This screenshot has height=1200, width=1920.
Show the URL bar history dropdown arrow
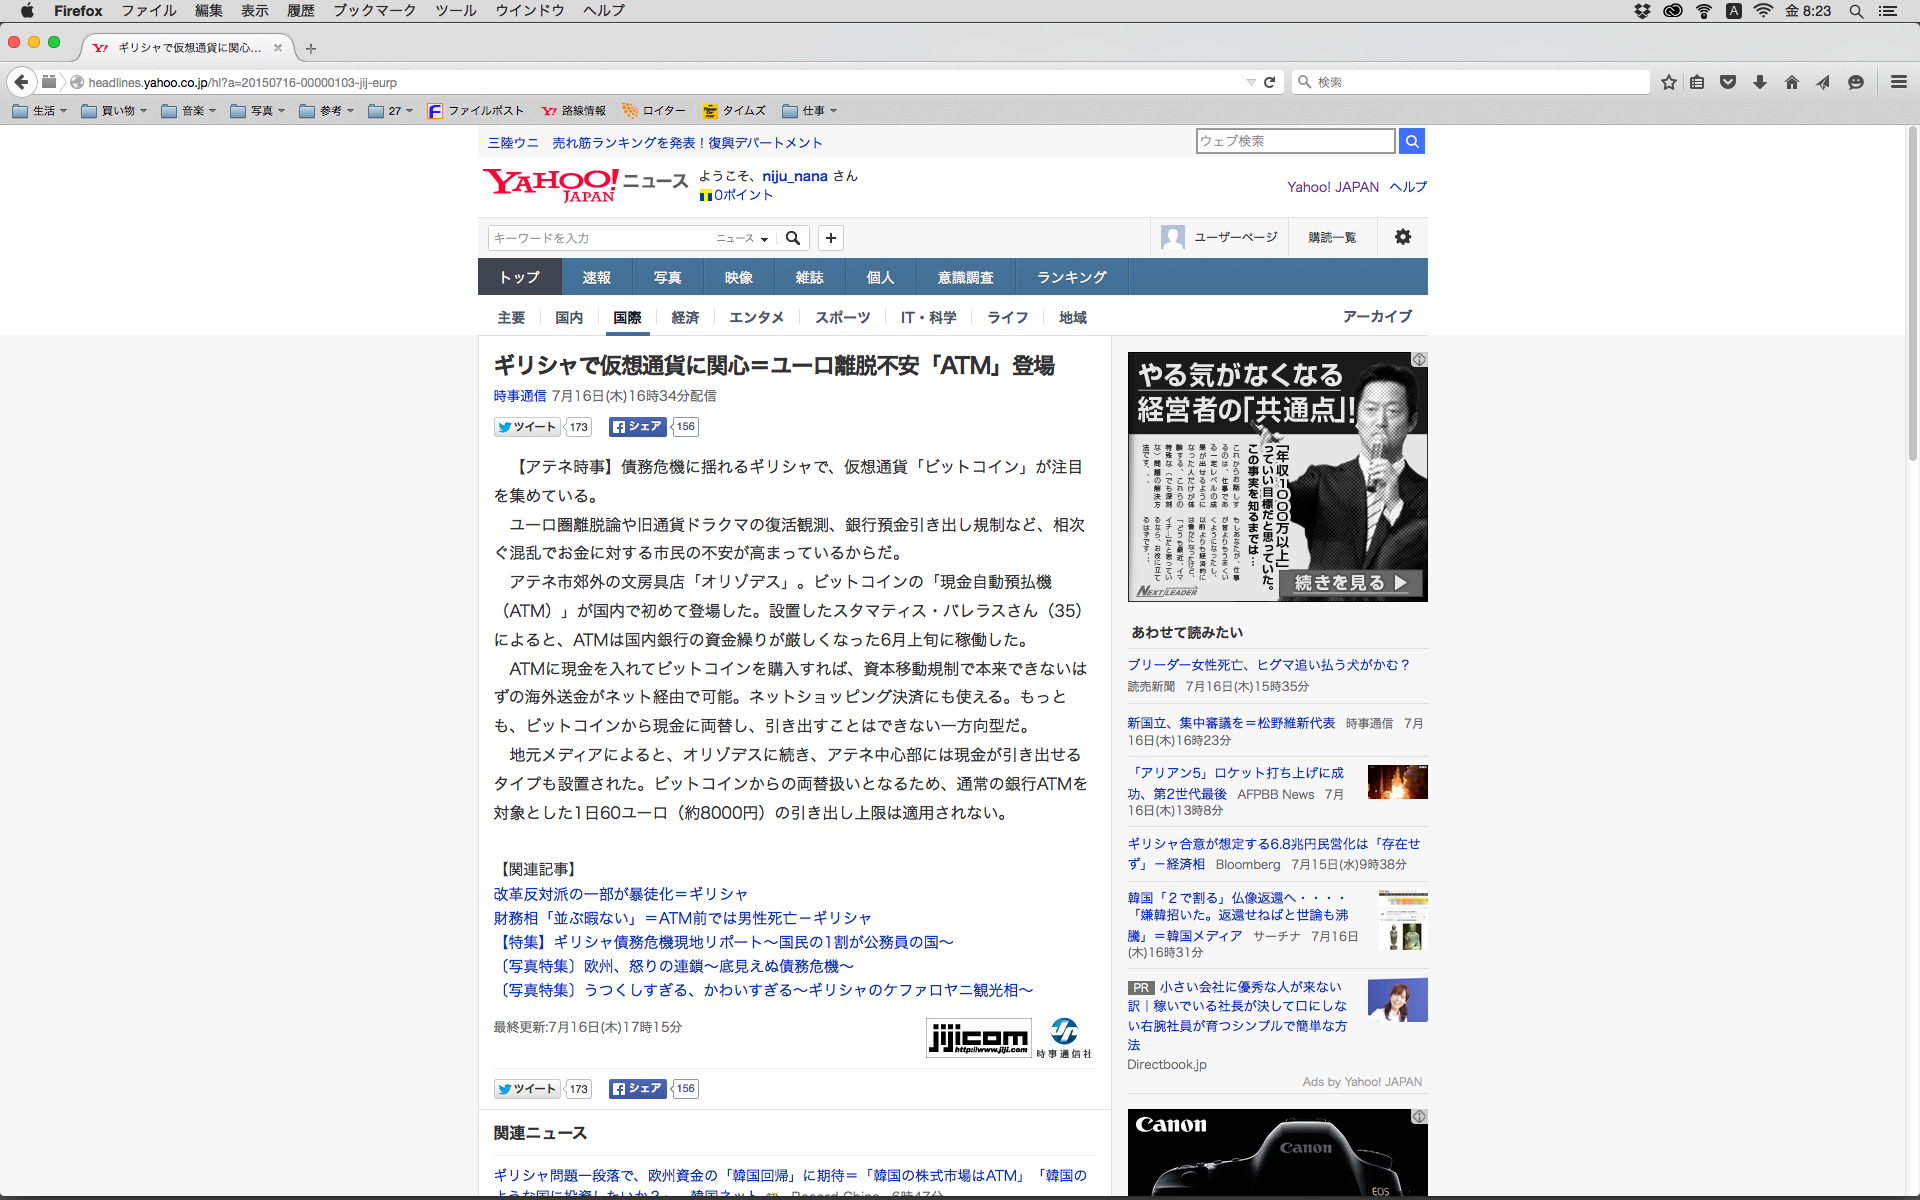tap(1250, 82)
